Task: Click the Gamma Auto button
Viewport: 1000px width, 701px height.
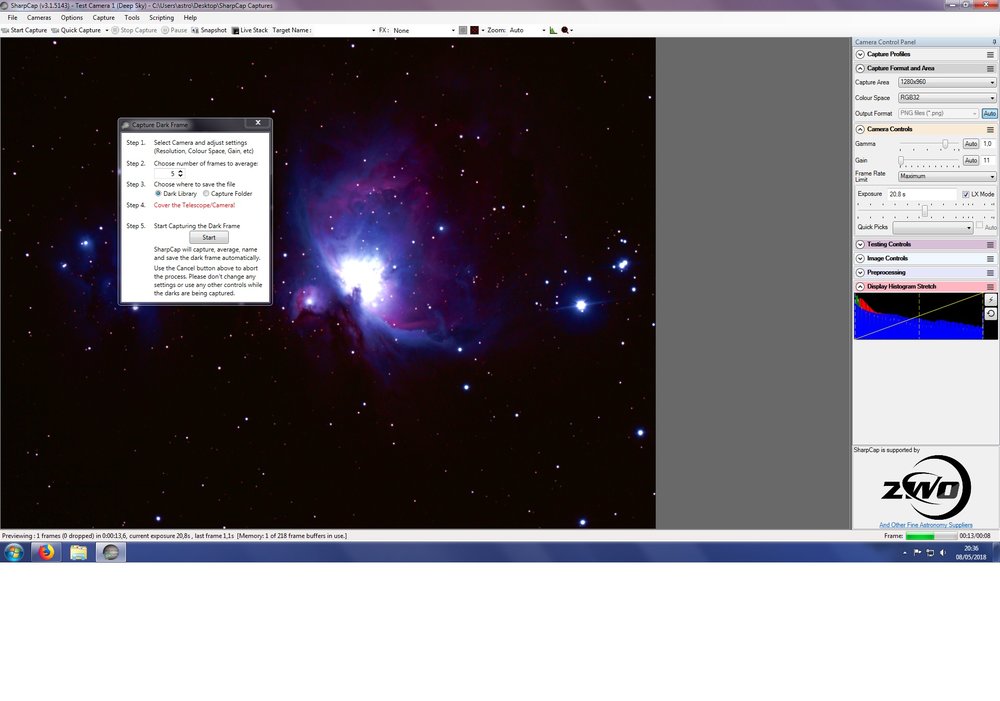Action: click(x=971, y=144)
